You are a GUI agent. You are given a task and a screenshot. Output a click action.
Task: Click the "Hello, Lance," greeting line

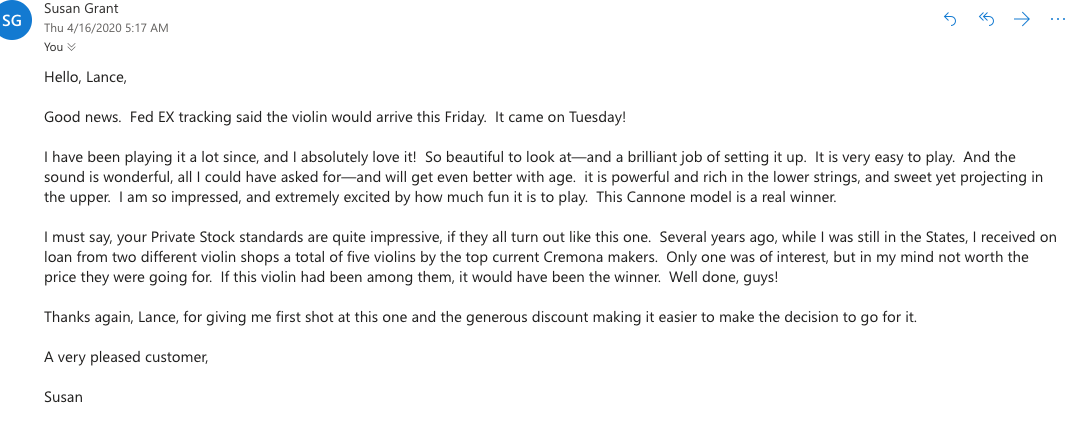pyautogui.click(x=85, y=76)
